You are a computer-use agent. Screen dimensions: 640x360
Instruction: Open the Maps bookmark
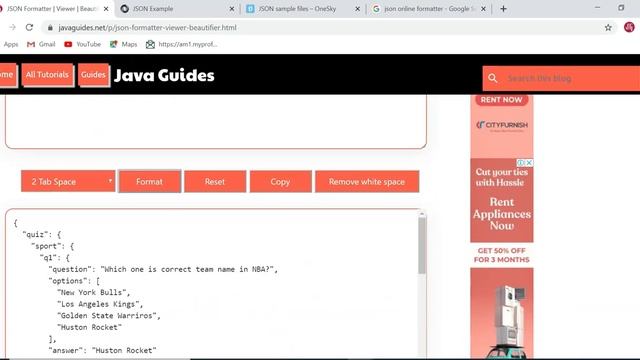[x=123, y=44]
